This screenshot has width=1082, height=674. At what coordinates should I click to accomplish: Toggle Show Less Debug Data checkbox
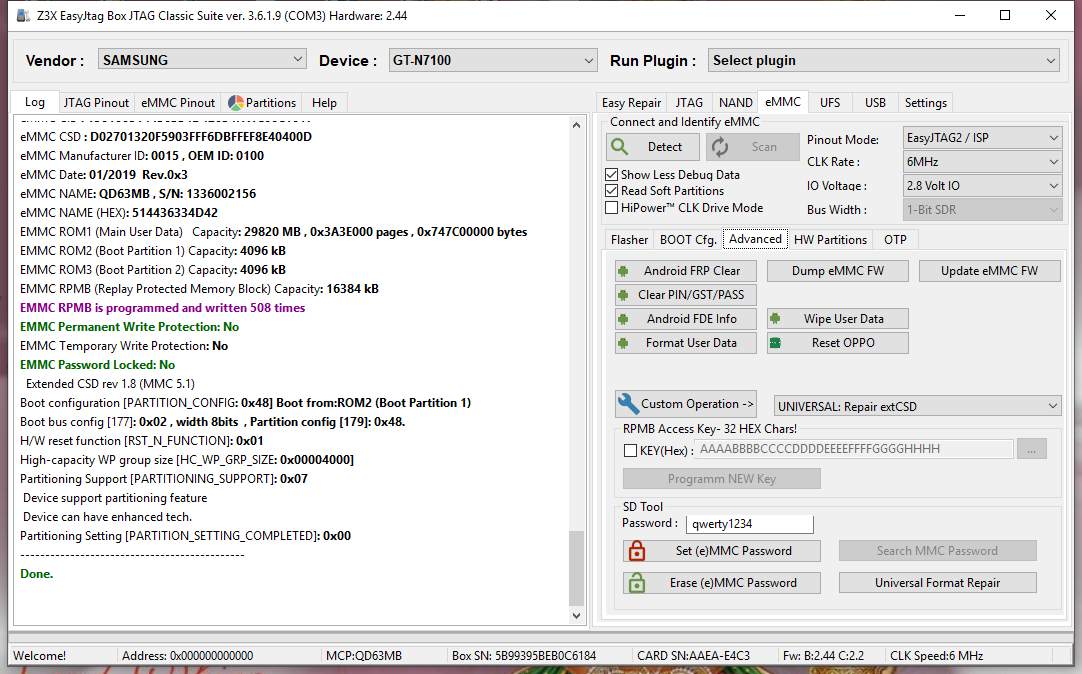(x=611, y=175)
